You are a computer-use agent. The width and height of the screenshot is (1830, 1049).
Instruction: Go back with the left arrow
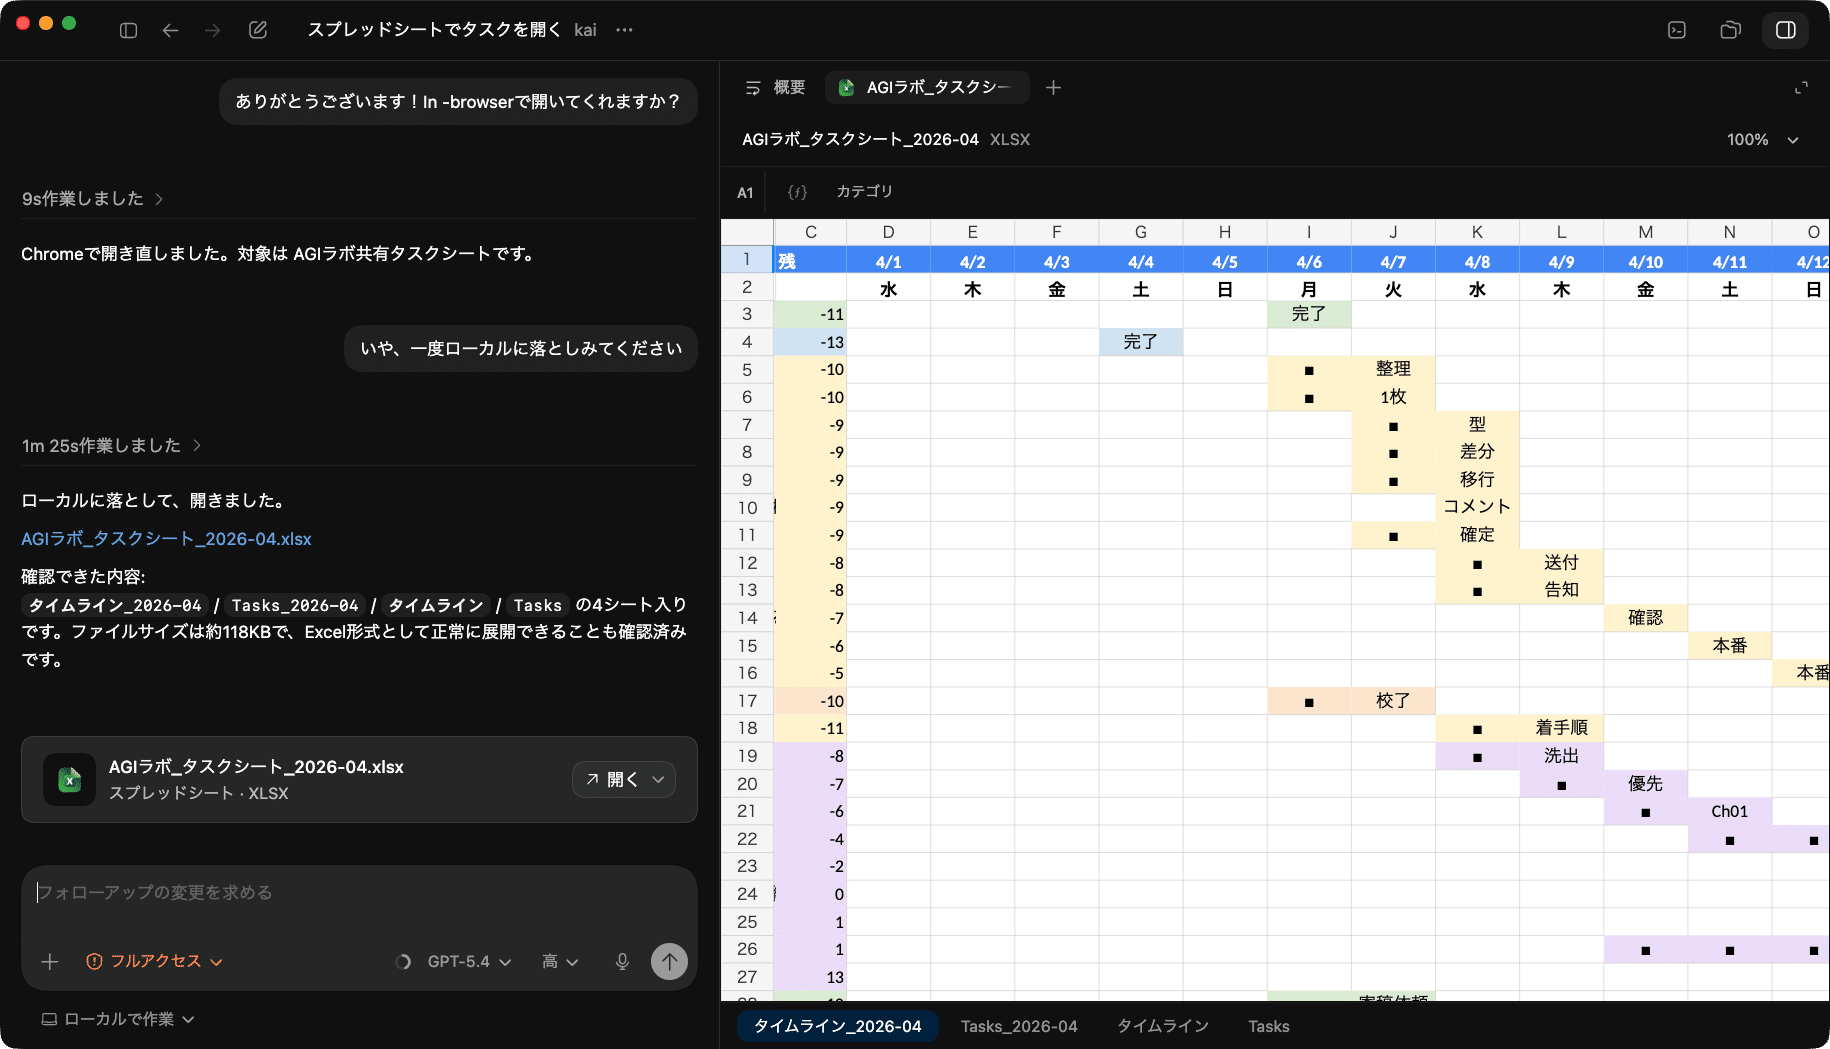click(170, 30)
